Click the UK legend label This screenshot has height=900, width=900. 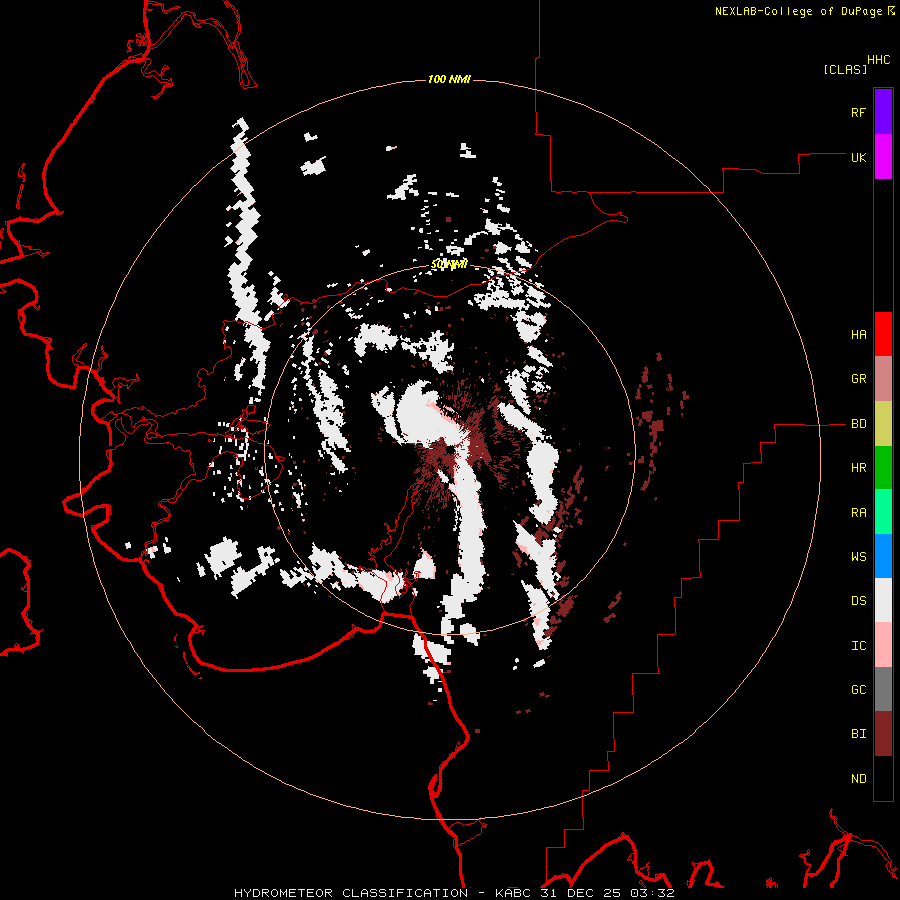859,157
